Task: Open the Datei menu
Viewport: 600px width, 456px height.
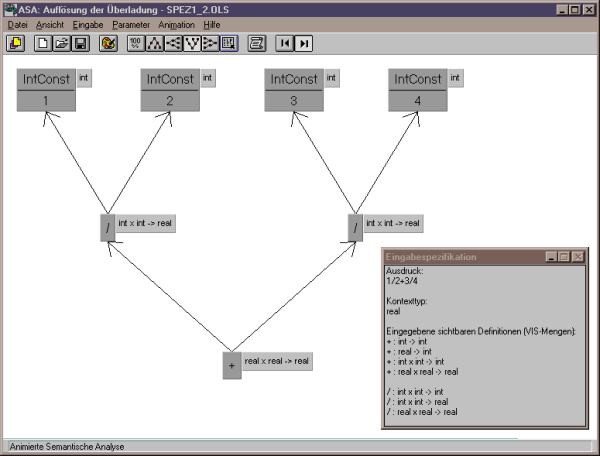Action: tap(17, 25)
